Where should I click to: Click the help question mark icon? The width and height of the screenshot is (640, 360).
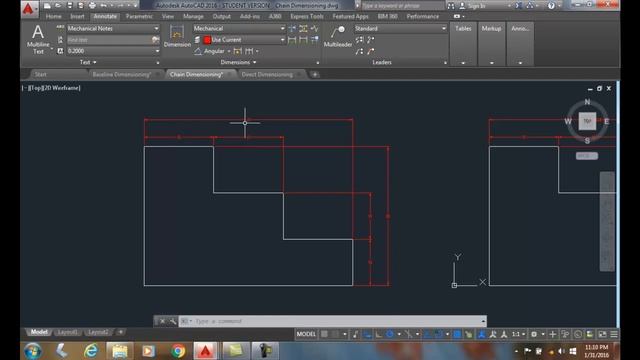click(x=551, y=6)
